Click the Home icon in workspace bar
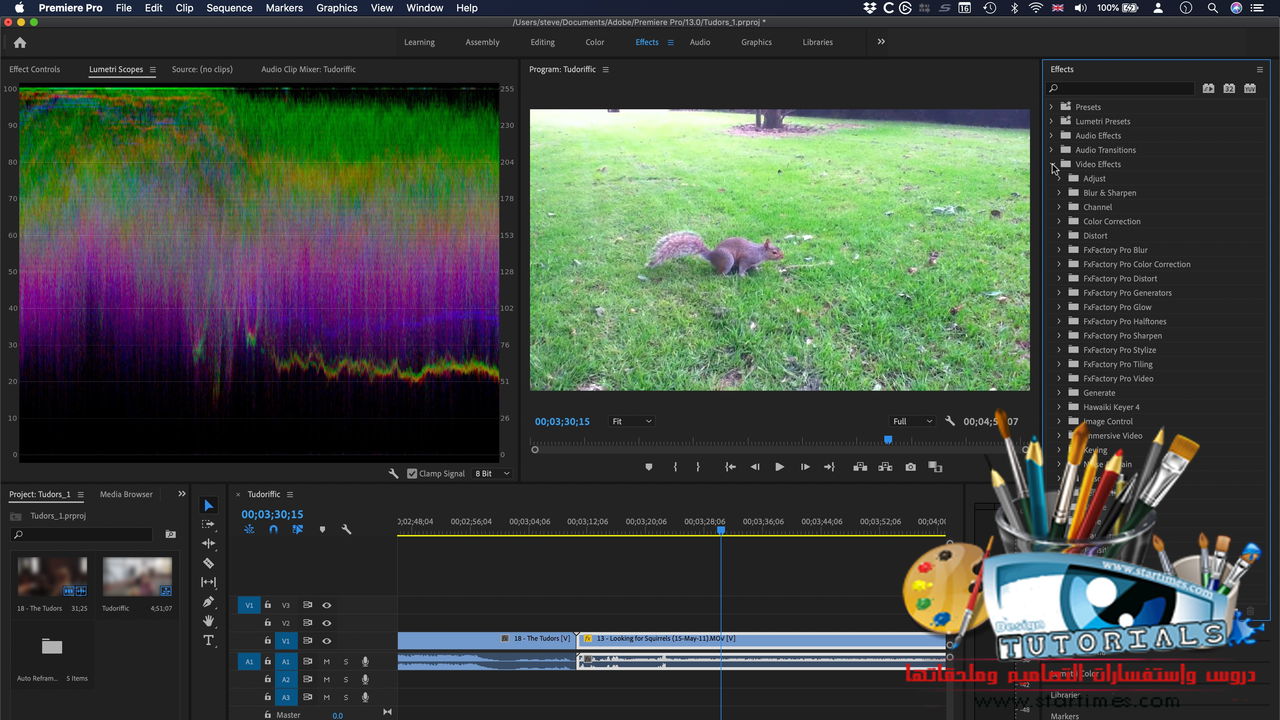This screenshot has height=720, width=1280. [x=20, y=42]
